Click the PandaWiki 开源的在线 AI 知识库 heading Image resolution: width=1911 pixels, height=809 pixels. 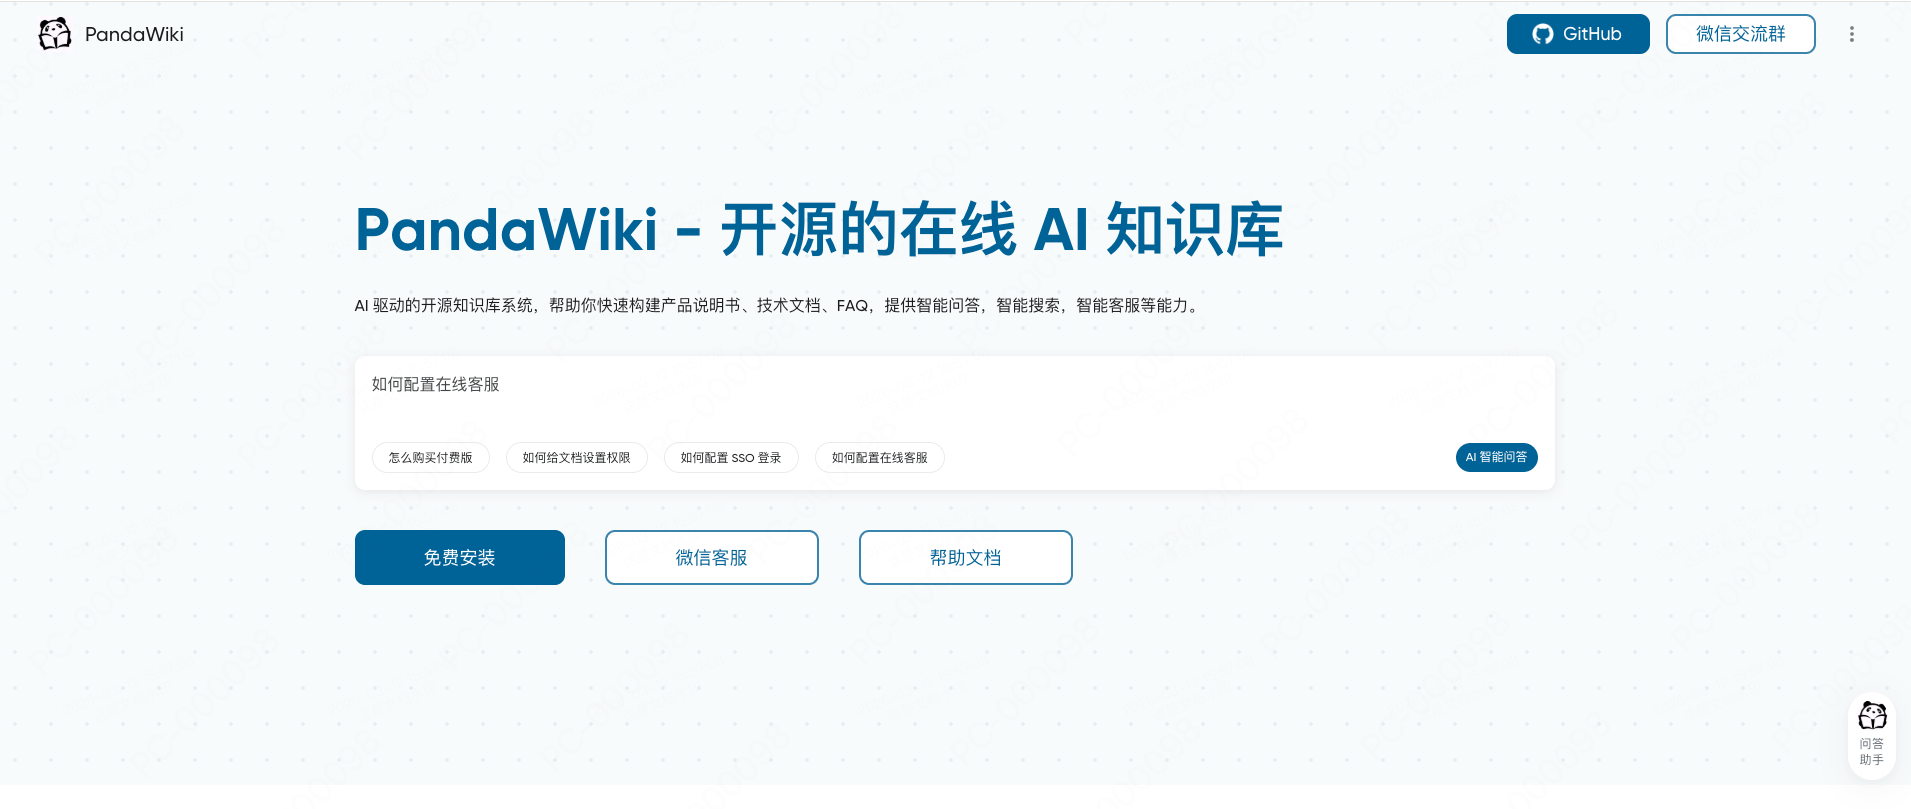click(819, 230)
